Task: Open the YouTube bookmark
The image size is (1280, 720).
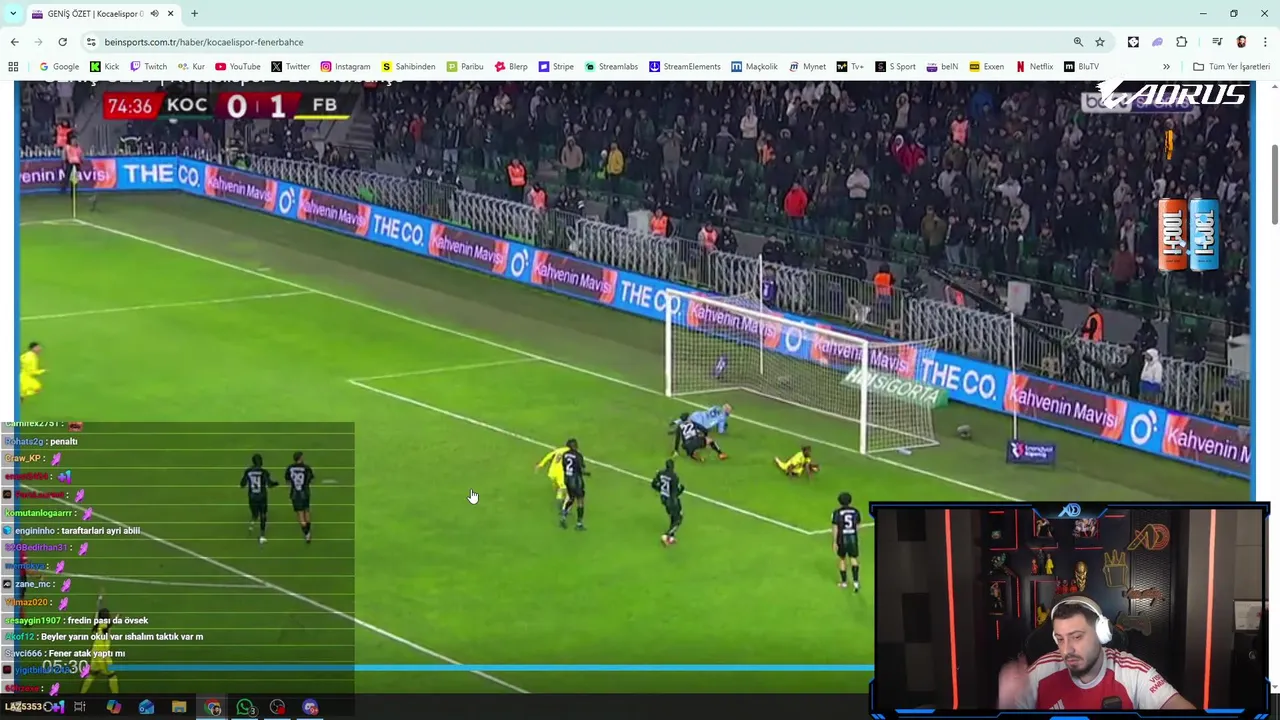Action: [238, 67]
